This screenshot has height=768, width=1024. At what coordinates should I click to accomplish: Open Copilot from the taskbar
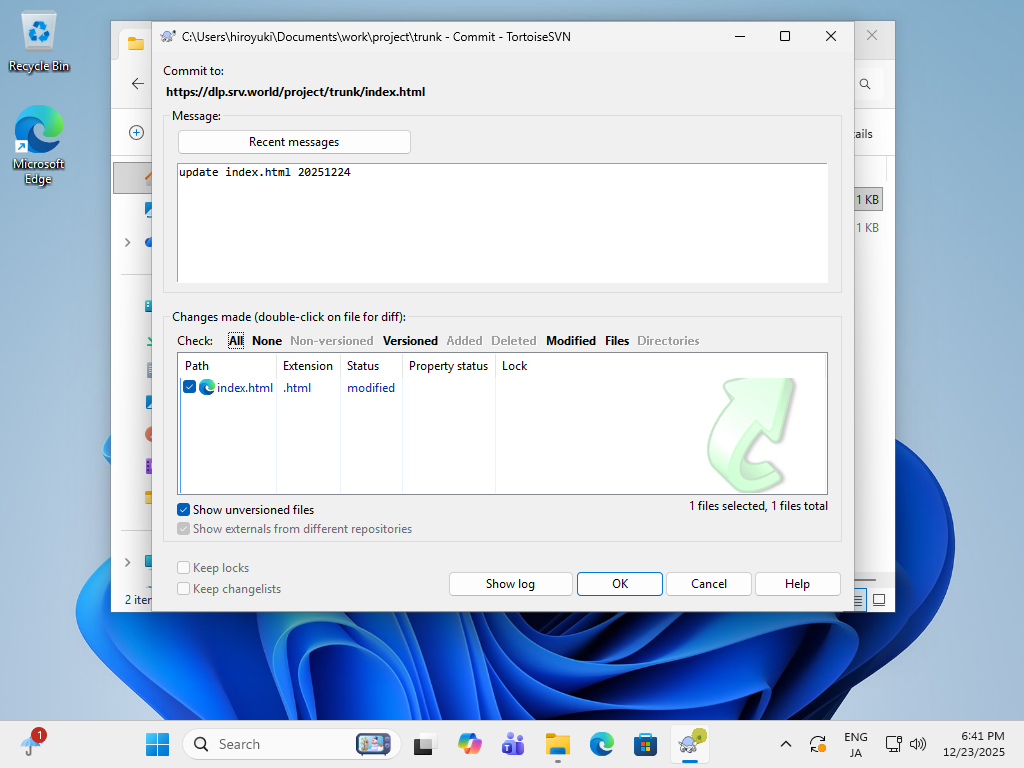coord(469,744)
